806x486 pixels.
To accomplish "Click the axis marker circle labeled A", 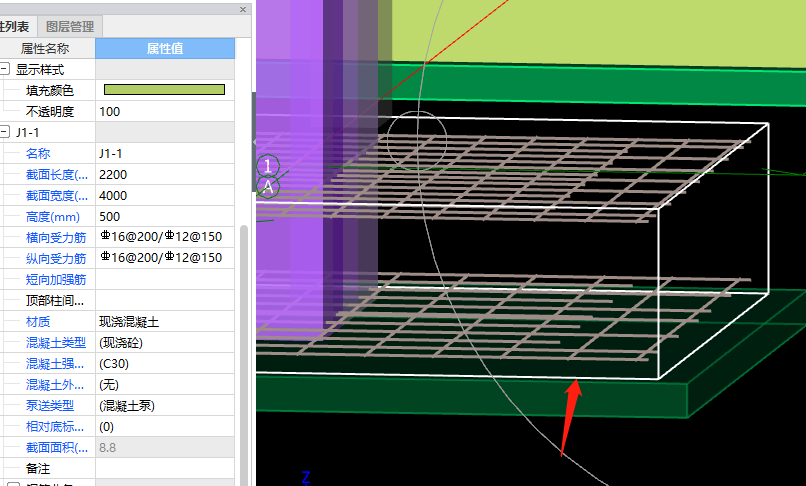I will pyautogui.click(x=268, y=187).
